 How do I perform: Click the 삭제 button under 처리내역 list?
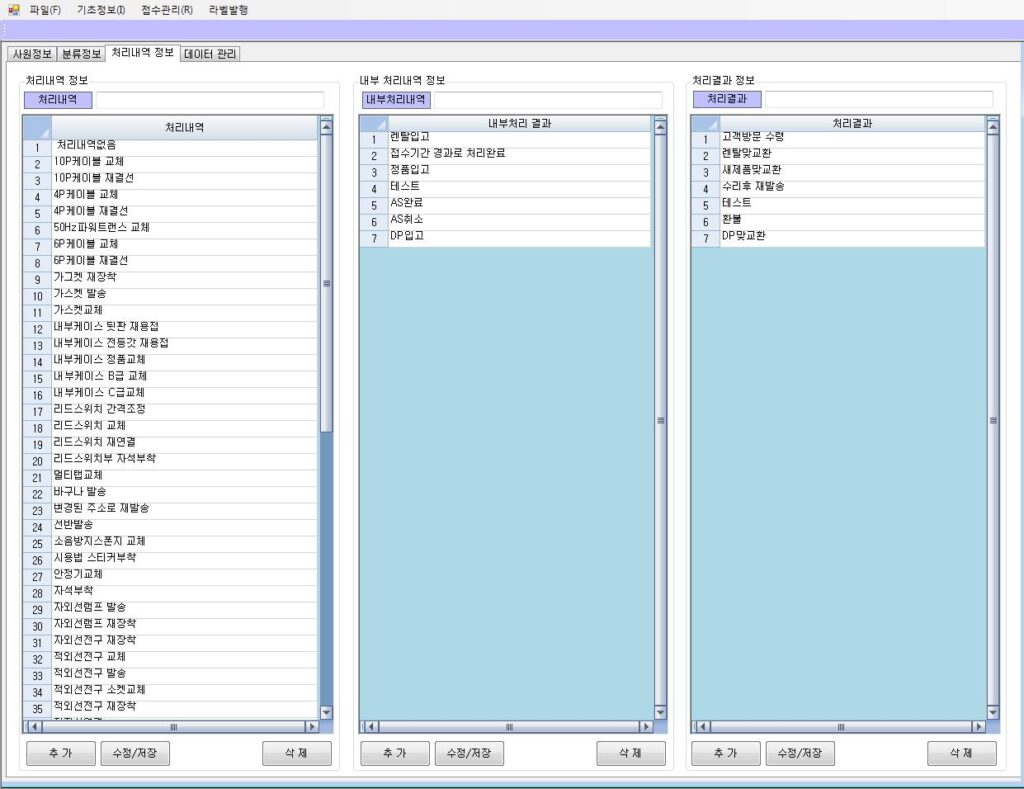296,754
